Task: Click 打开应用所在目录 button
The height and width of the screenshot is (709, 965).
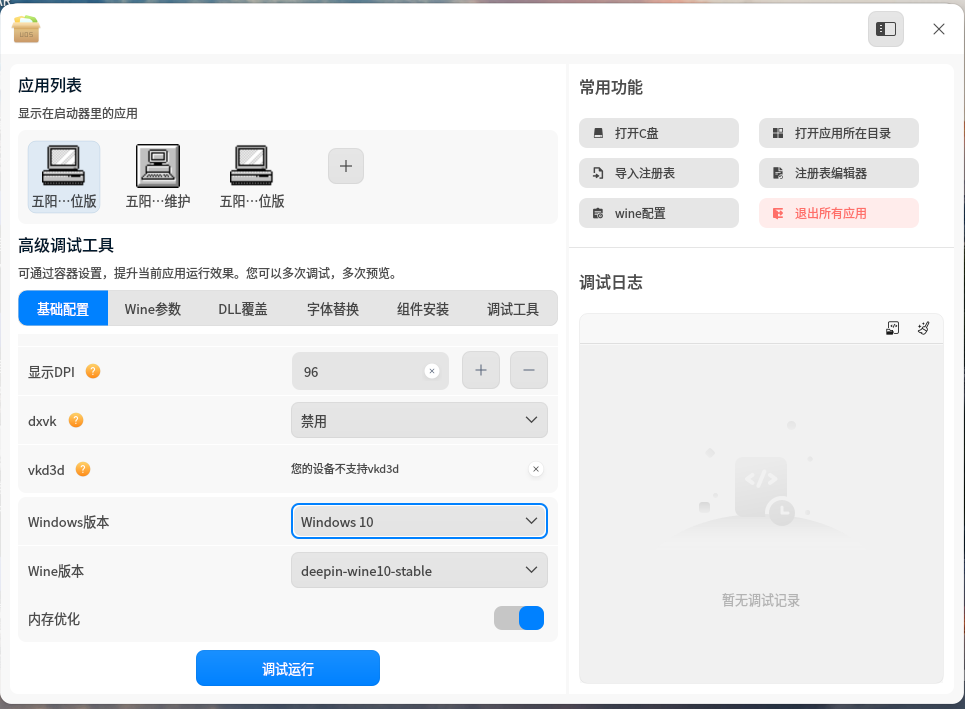Action: tap(839, 133)
